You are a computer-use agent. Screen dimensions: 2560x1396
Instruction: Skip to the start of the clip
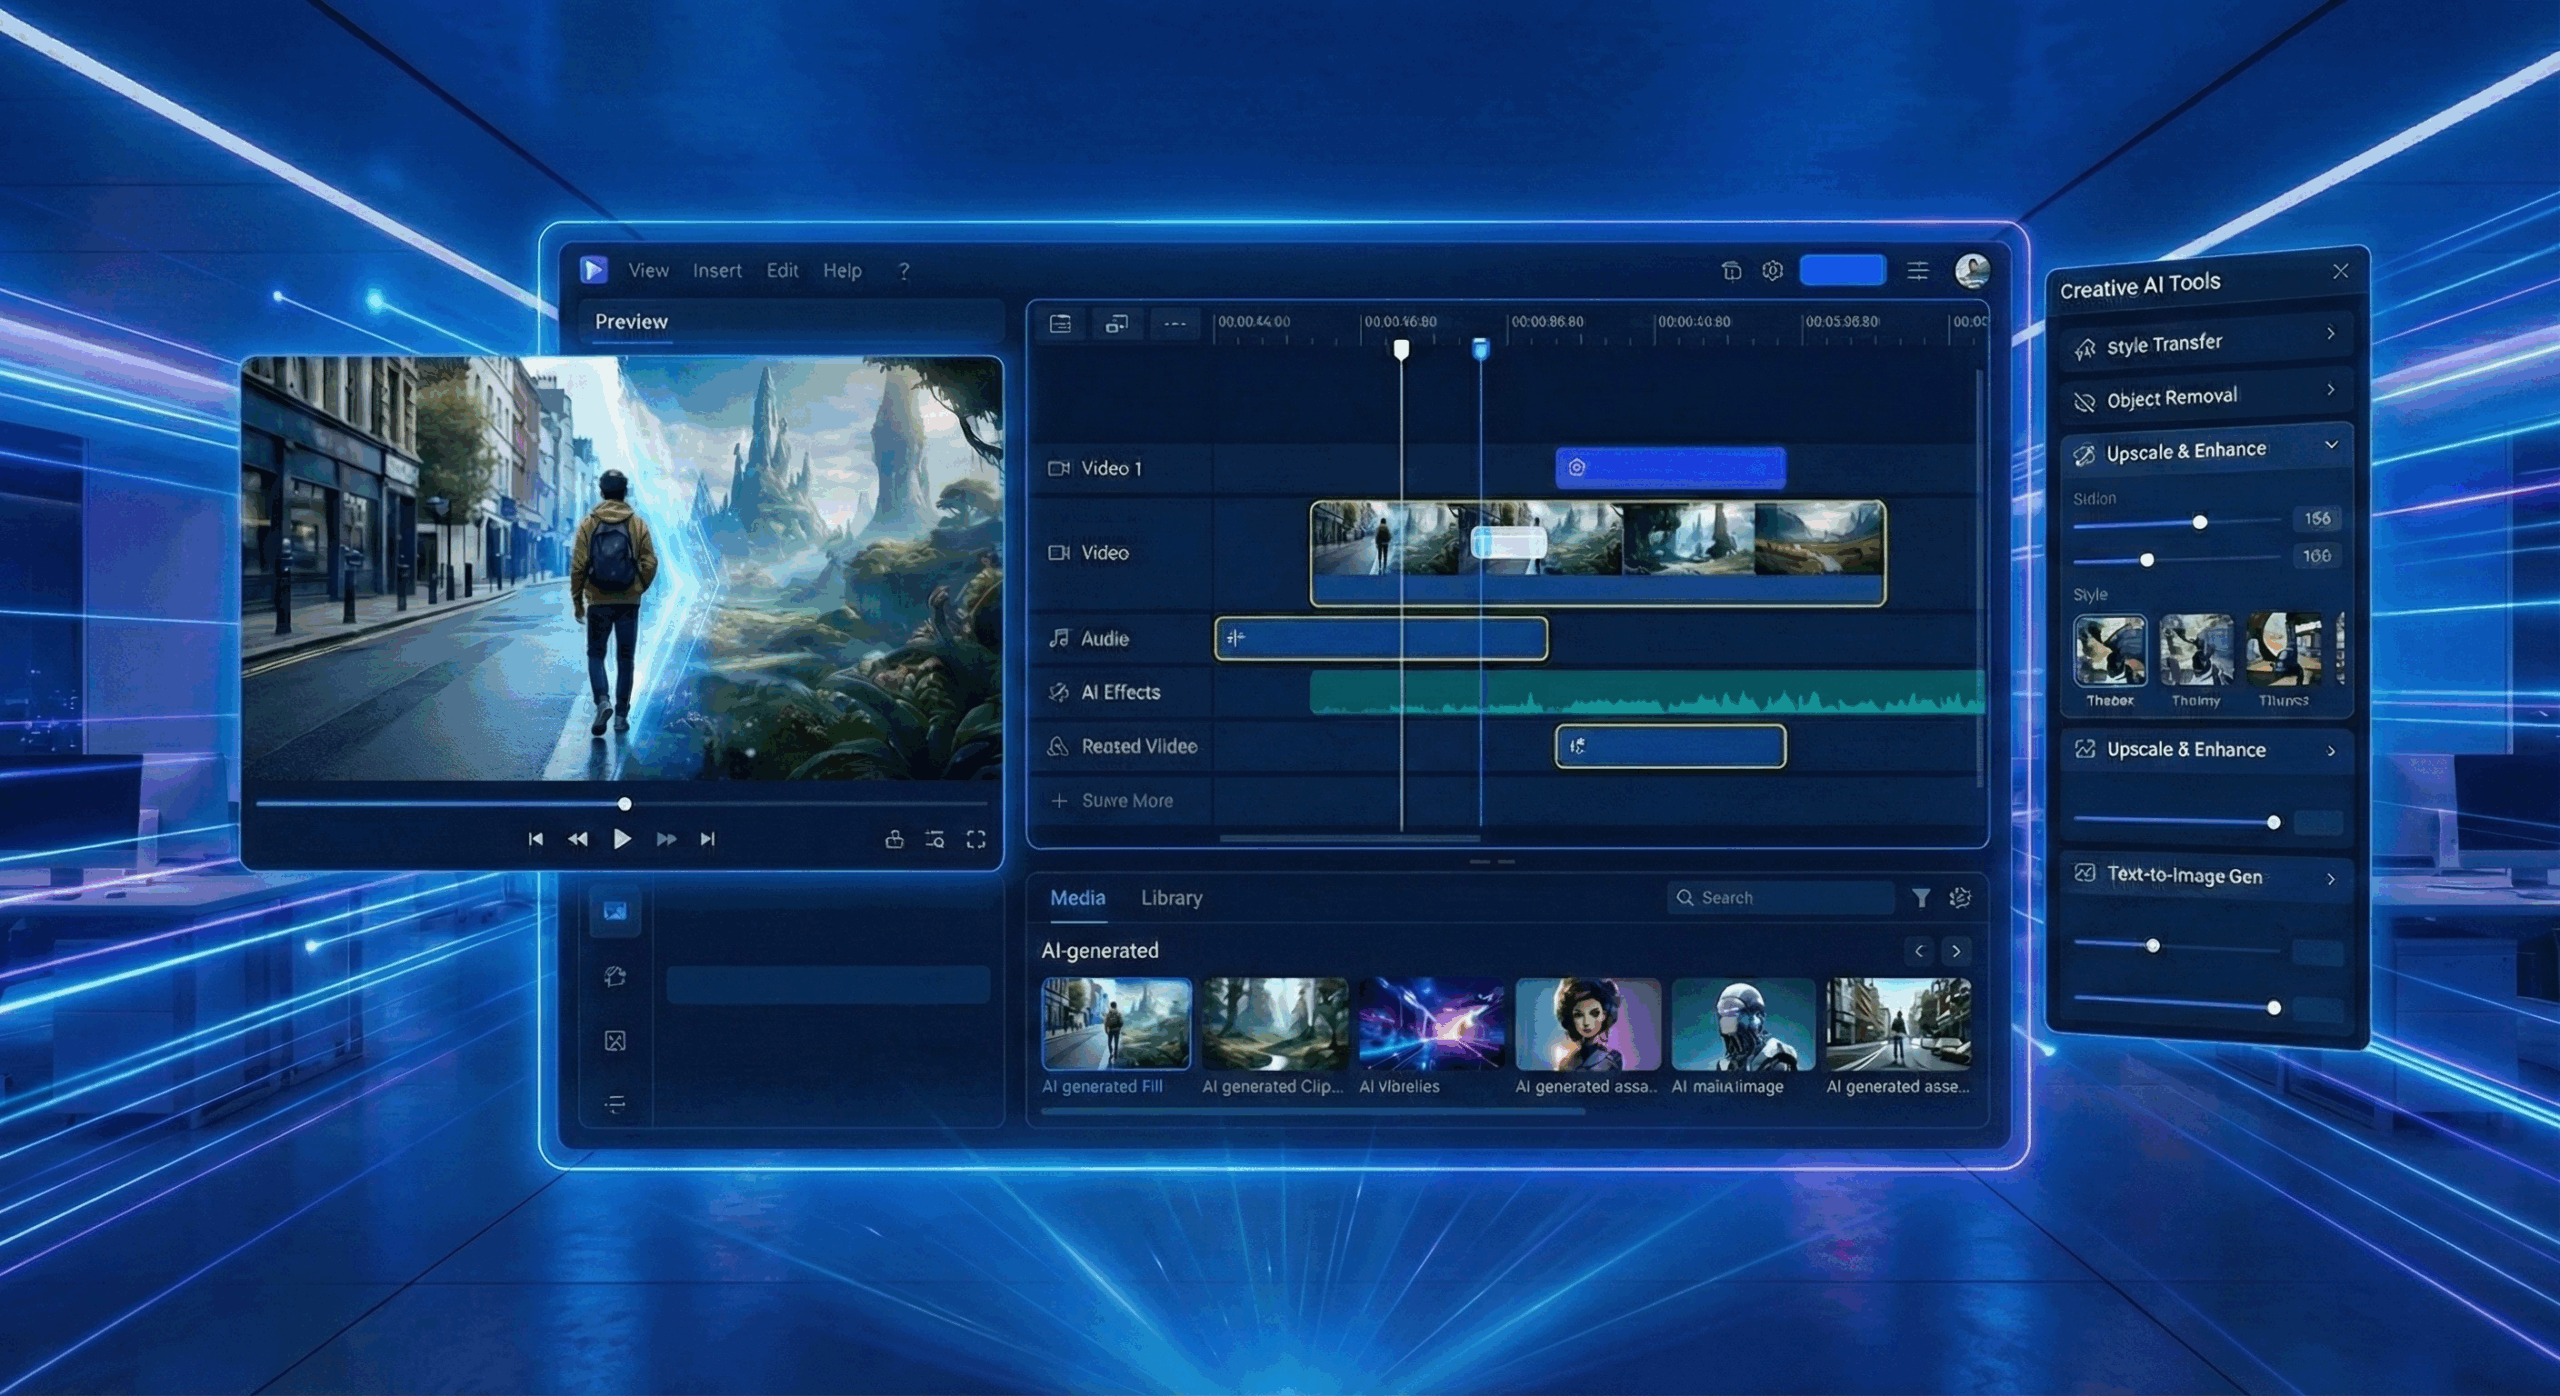pos(536,839)
